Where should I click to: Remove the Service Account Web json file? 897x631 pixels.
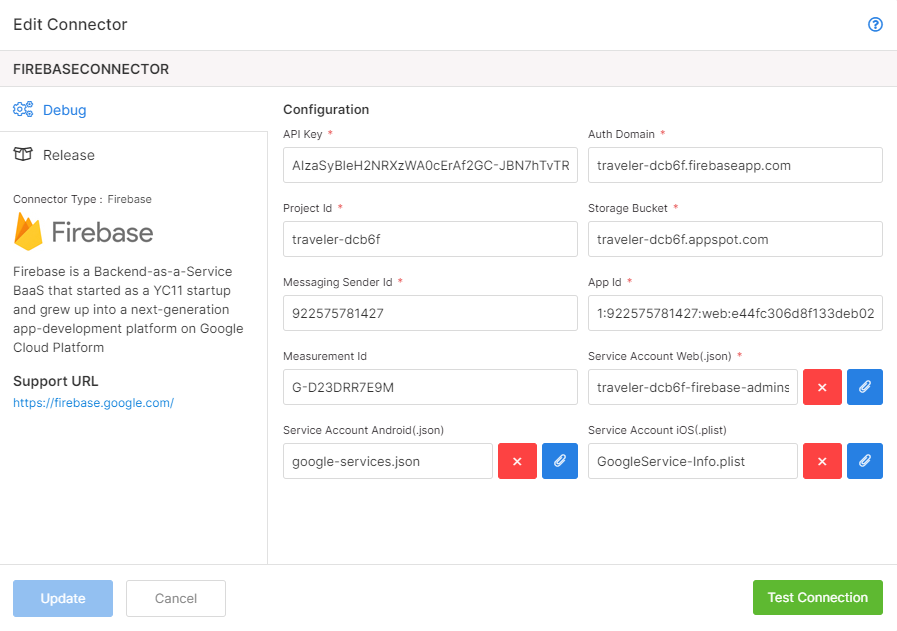[x=822, y=387]
